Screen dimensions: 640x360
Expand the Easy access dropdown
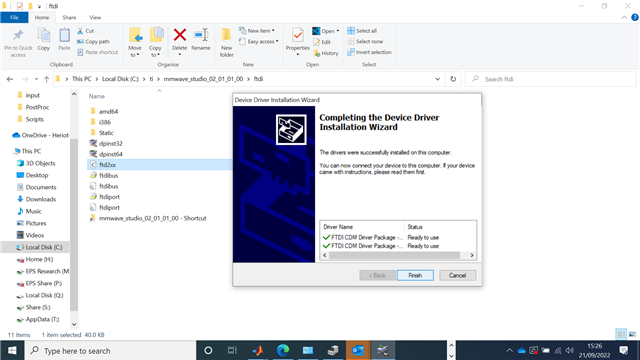click(259, 41)
